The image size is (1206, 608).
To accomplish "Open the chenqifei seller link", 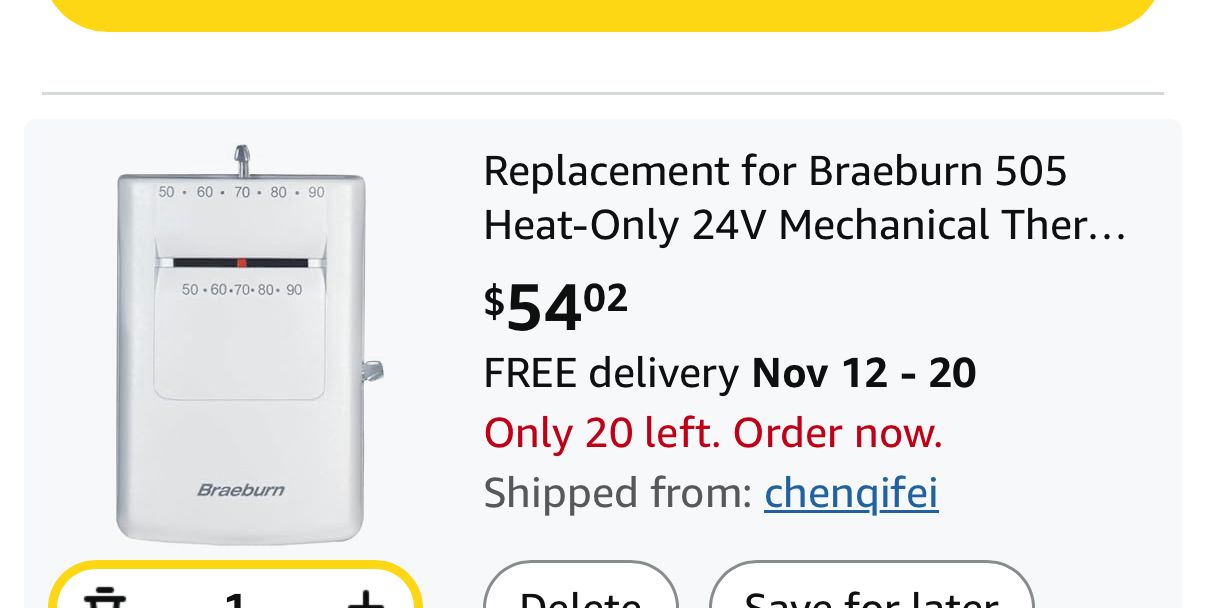I will pyautogui.click(x=851, y=493).
